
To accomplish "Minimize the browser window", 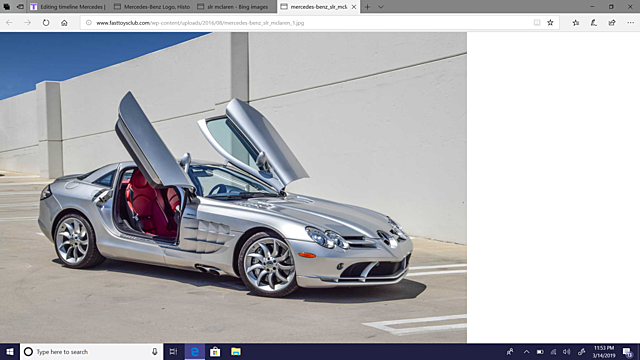I will coord(592,7).
